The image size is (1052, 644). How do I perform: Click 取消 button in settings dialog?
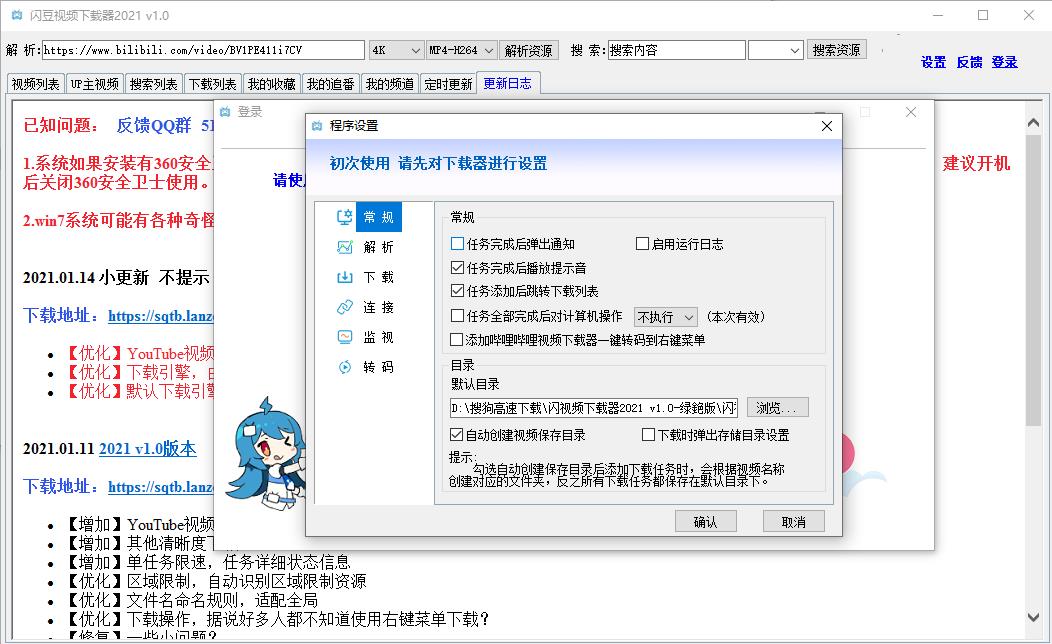(x=794, y=521)
